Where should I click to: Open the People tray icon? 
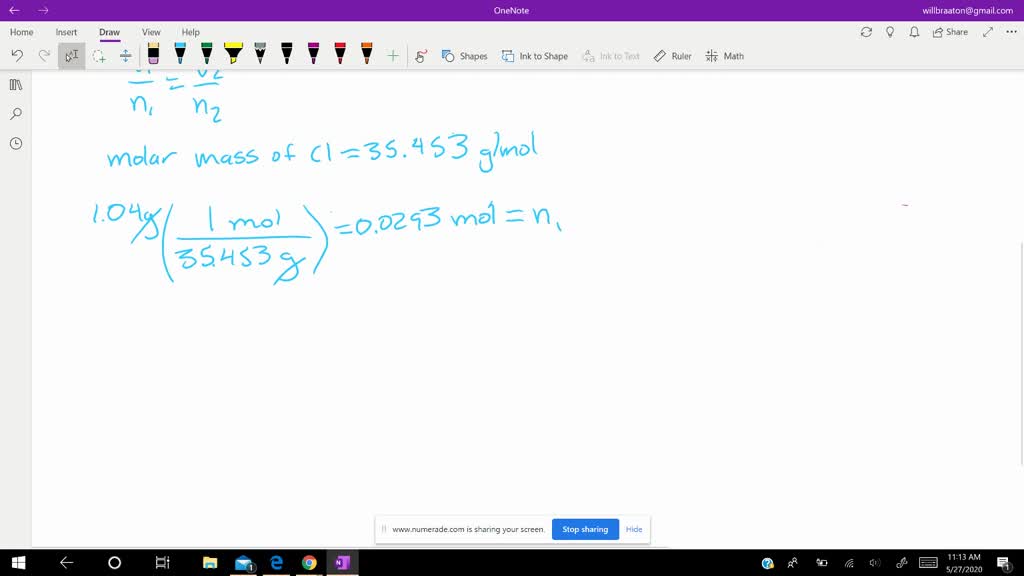pos(793,562)
